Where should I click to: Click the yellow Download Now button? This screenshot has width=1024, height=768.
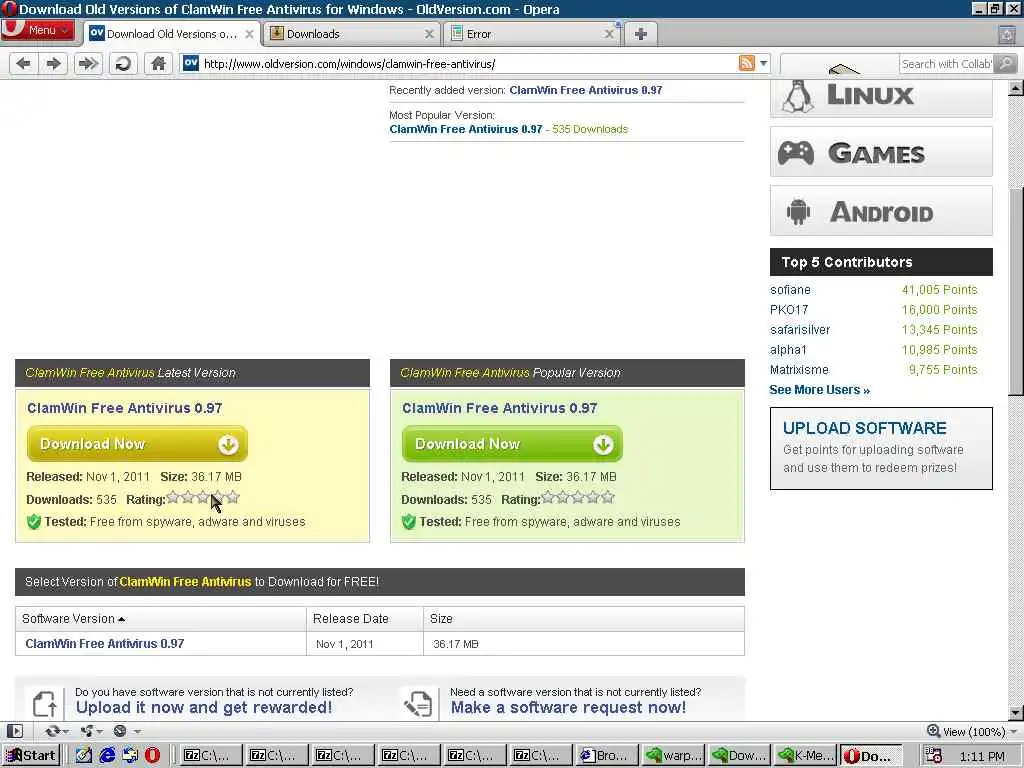137,444
